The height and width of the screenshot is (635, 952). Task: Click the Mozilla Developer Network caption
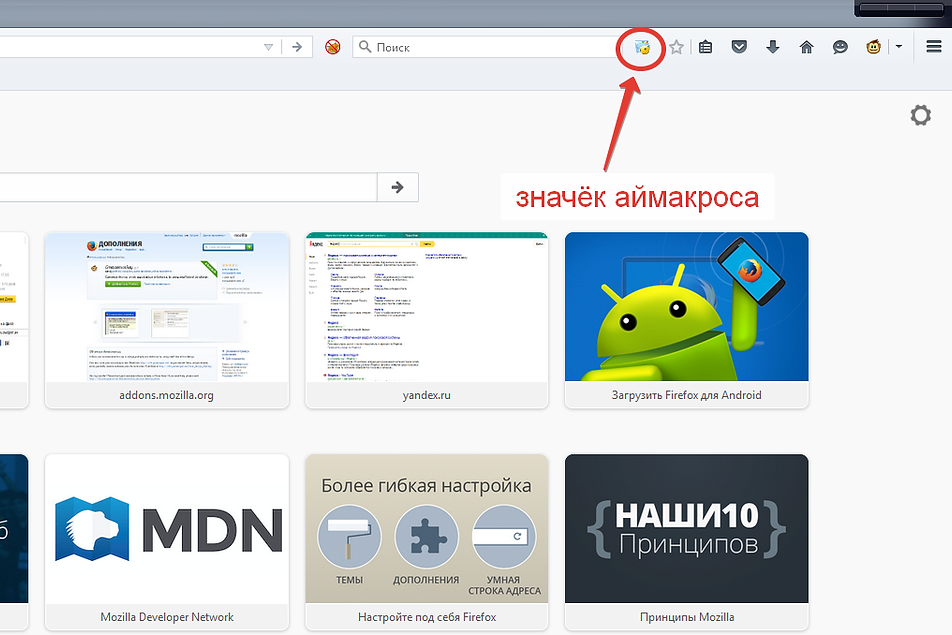pos(167,617)
